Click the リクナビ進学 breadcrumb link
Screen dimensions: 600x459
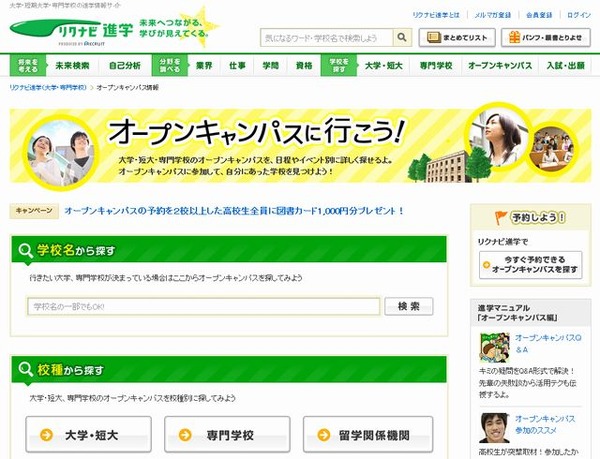click(48, 88)
